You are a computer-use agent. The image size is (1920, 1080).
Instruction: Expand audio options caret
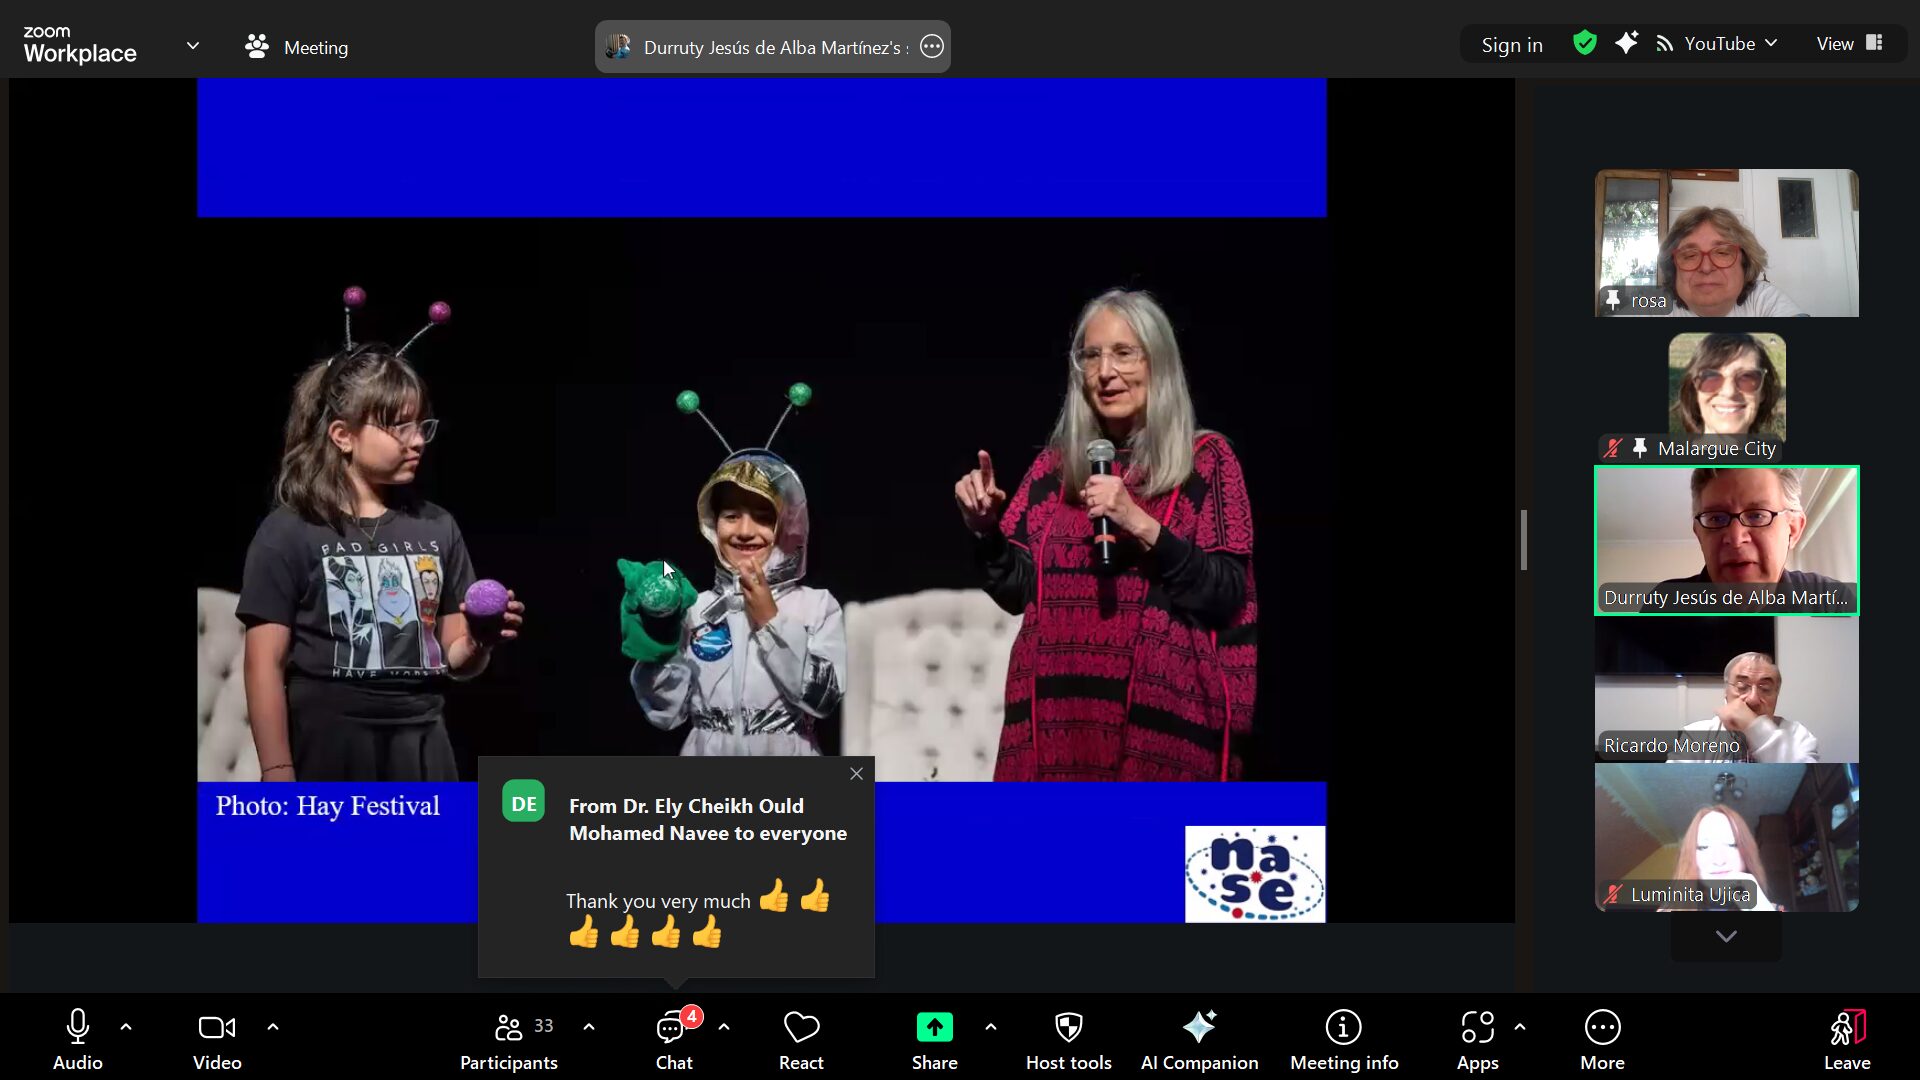(x=126, y=1027)
